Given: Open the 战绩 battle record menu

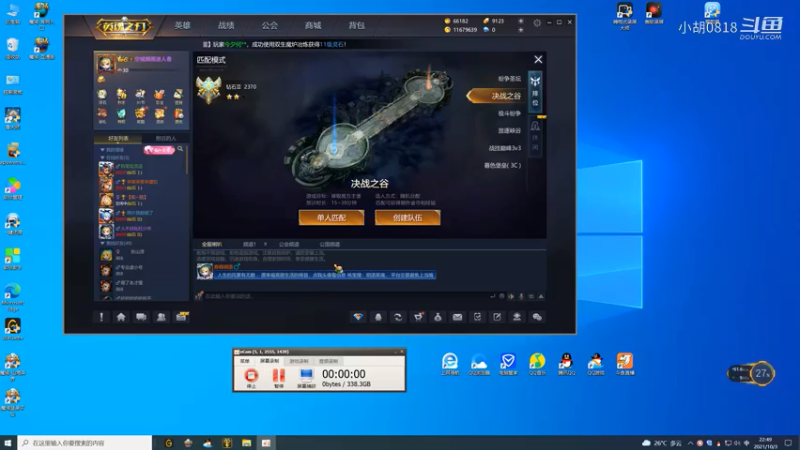Looking at the screenshot, I should pyautogui.click(x=226, y=25).
